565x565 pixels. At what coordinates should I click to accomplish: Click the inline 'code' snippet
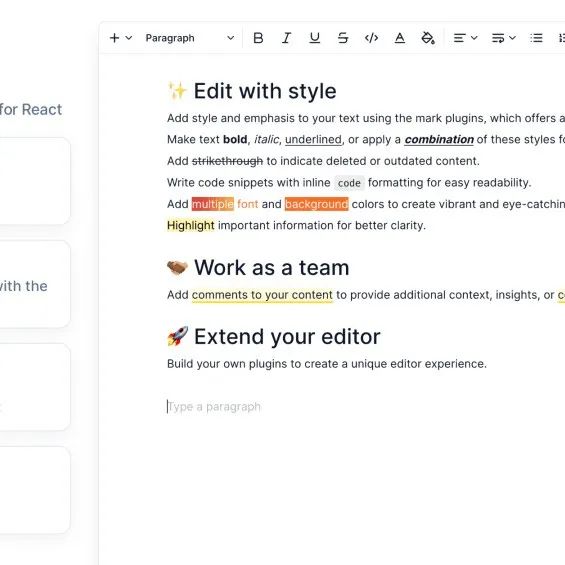point(349,183)
